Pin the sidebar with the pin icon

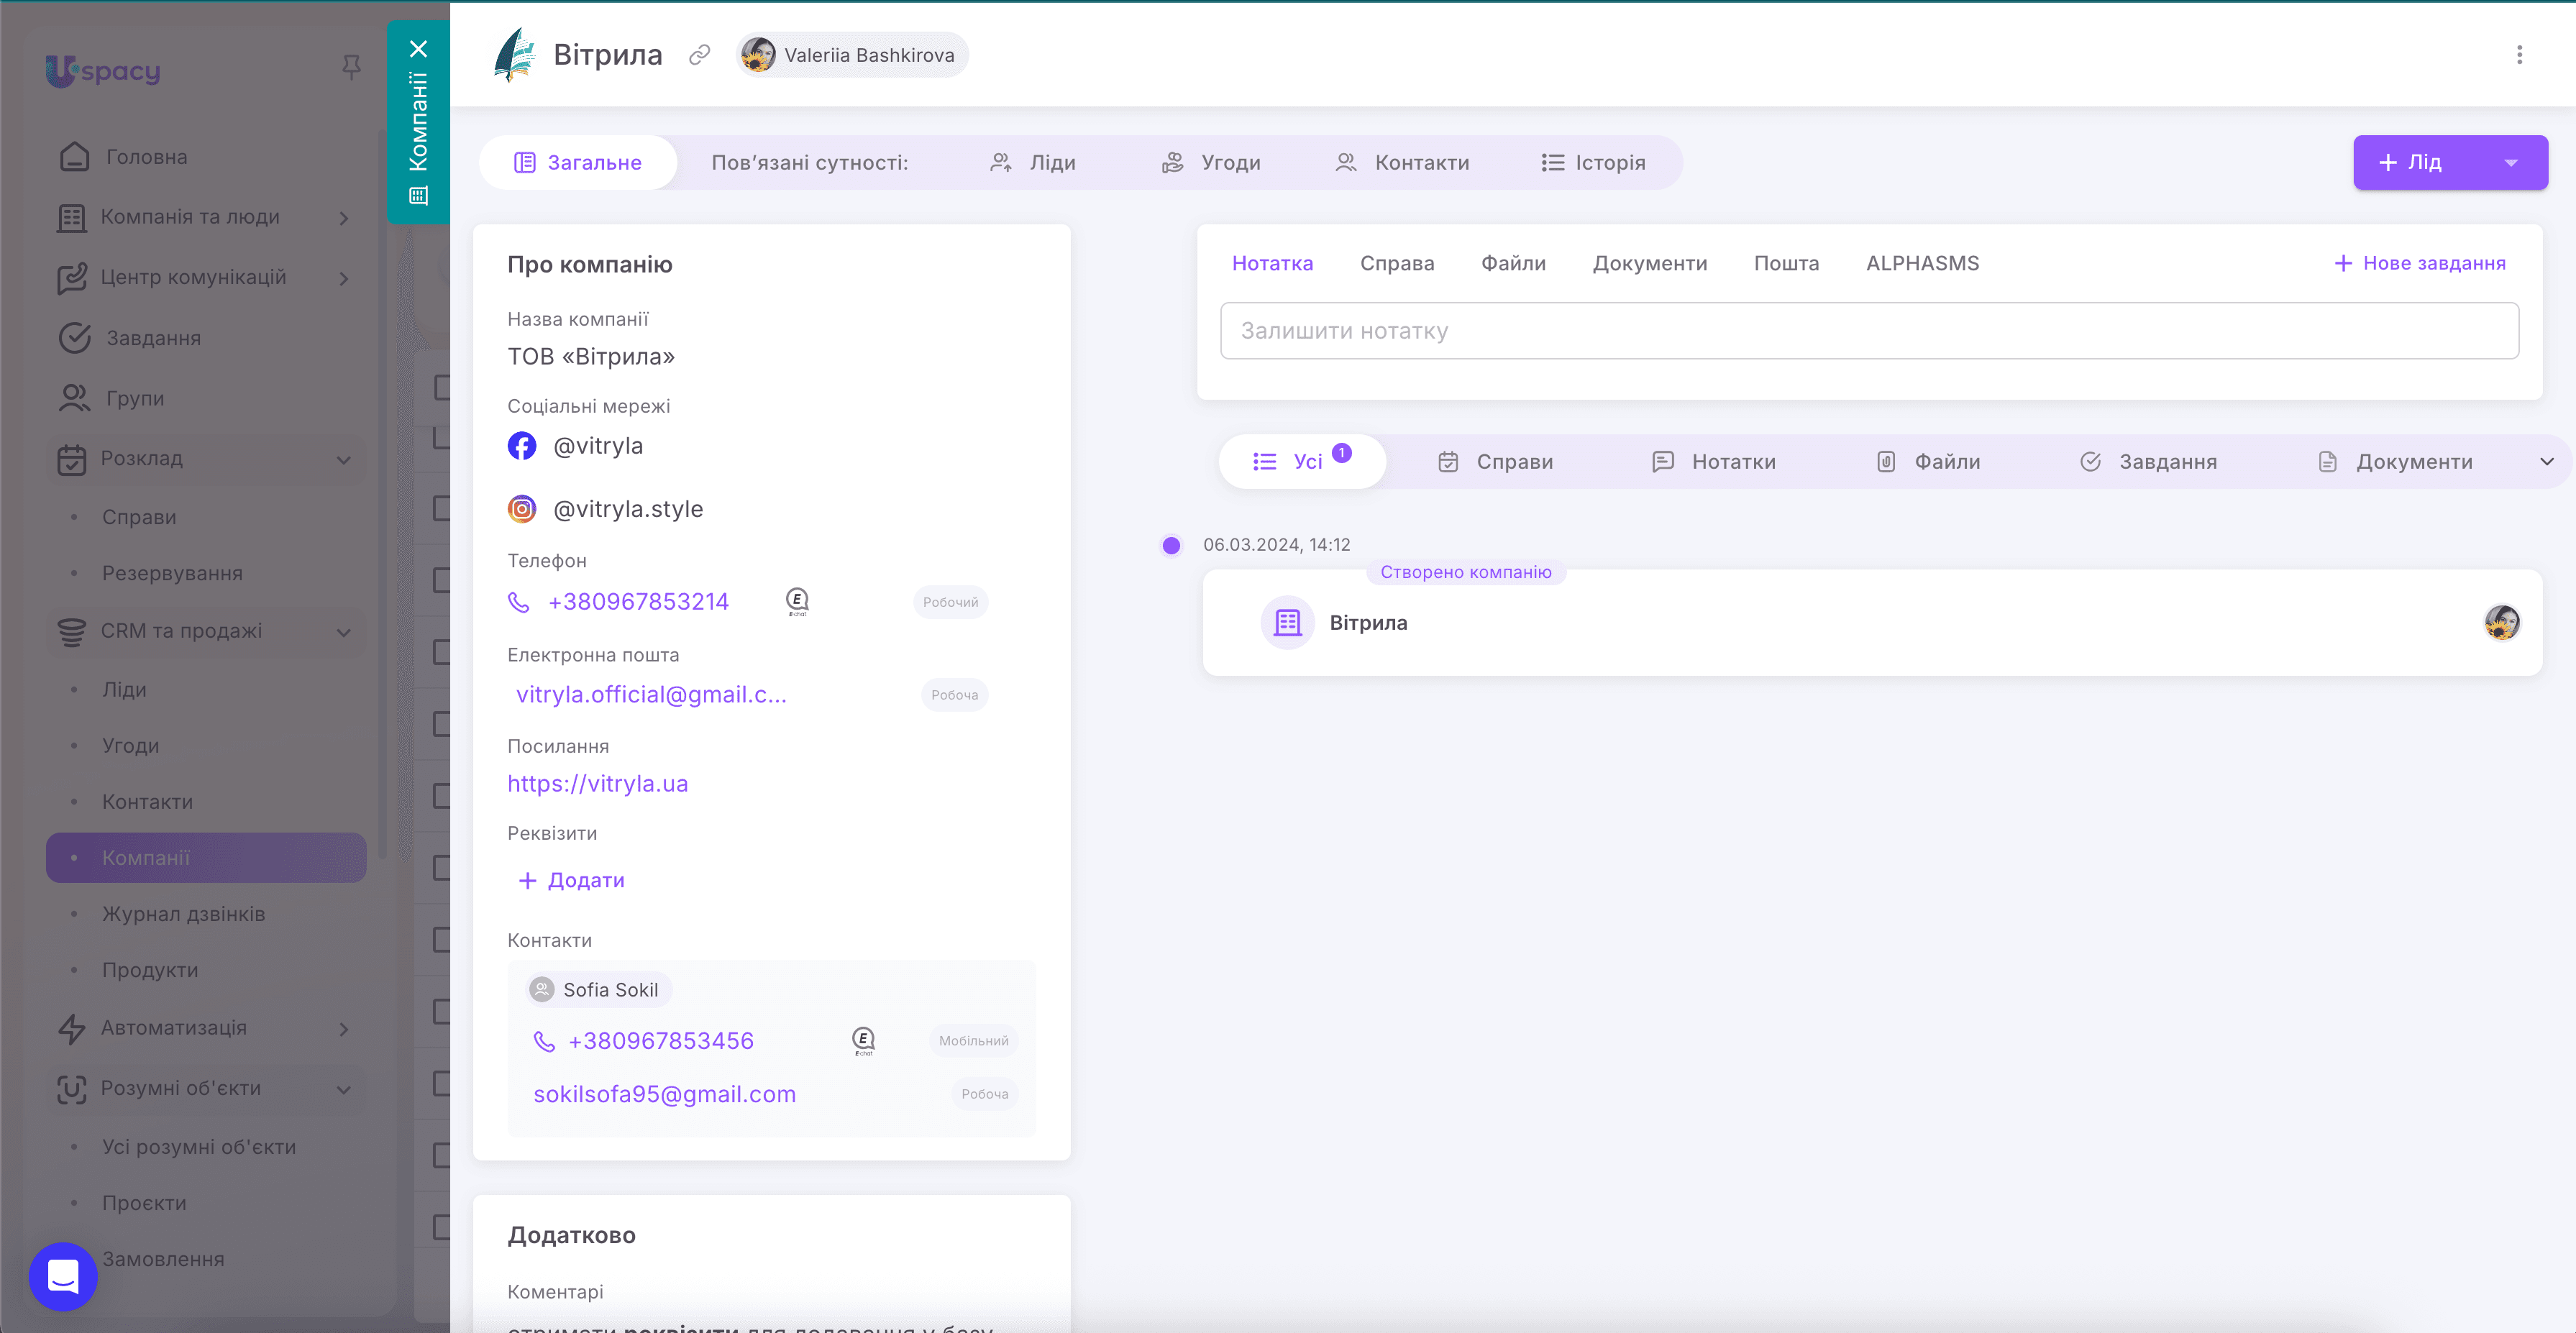351,67
